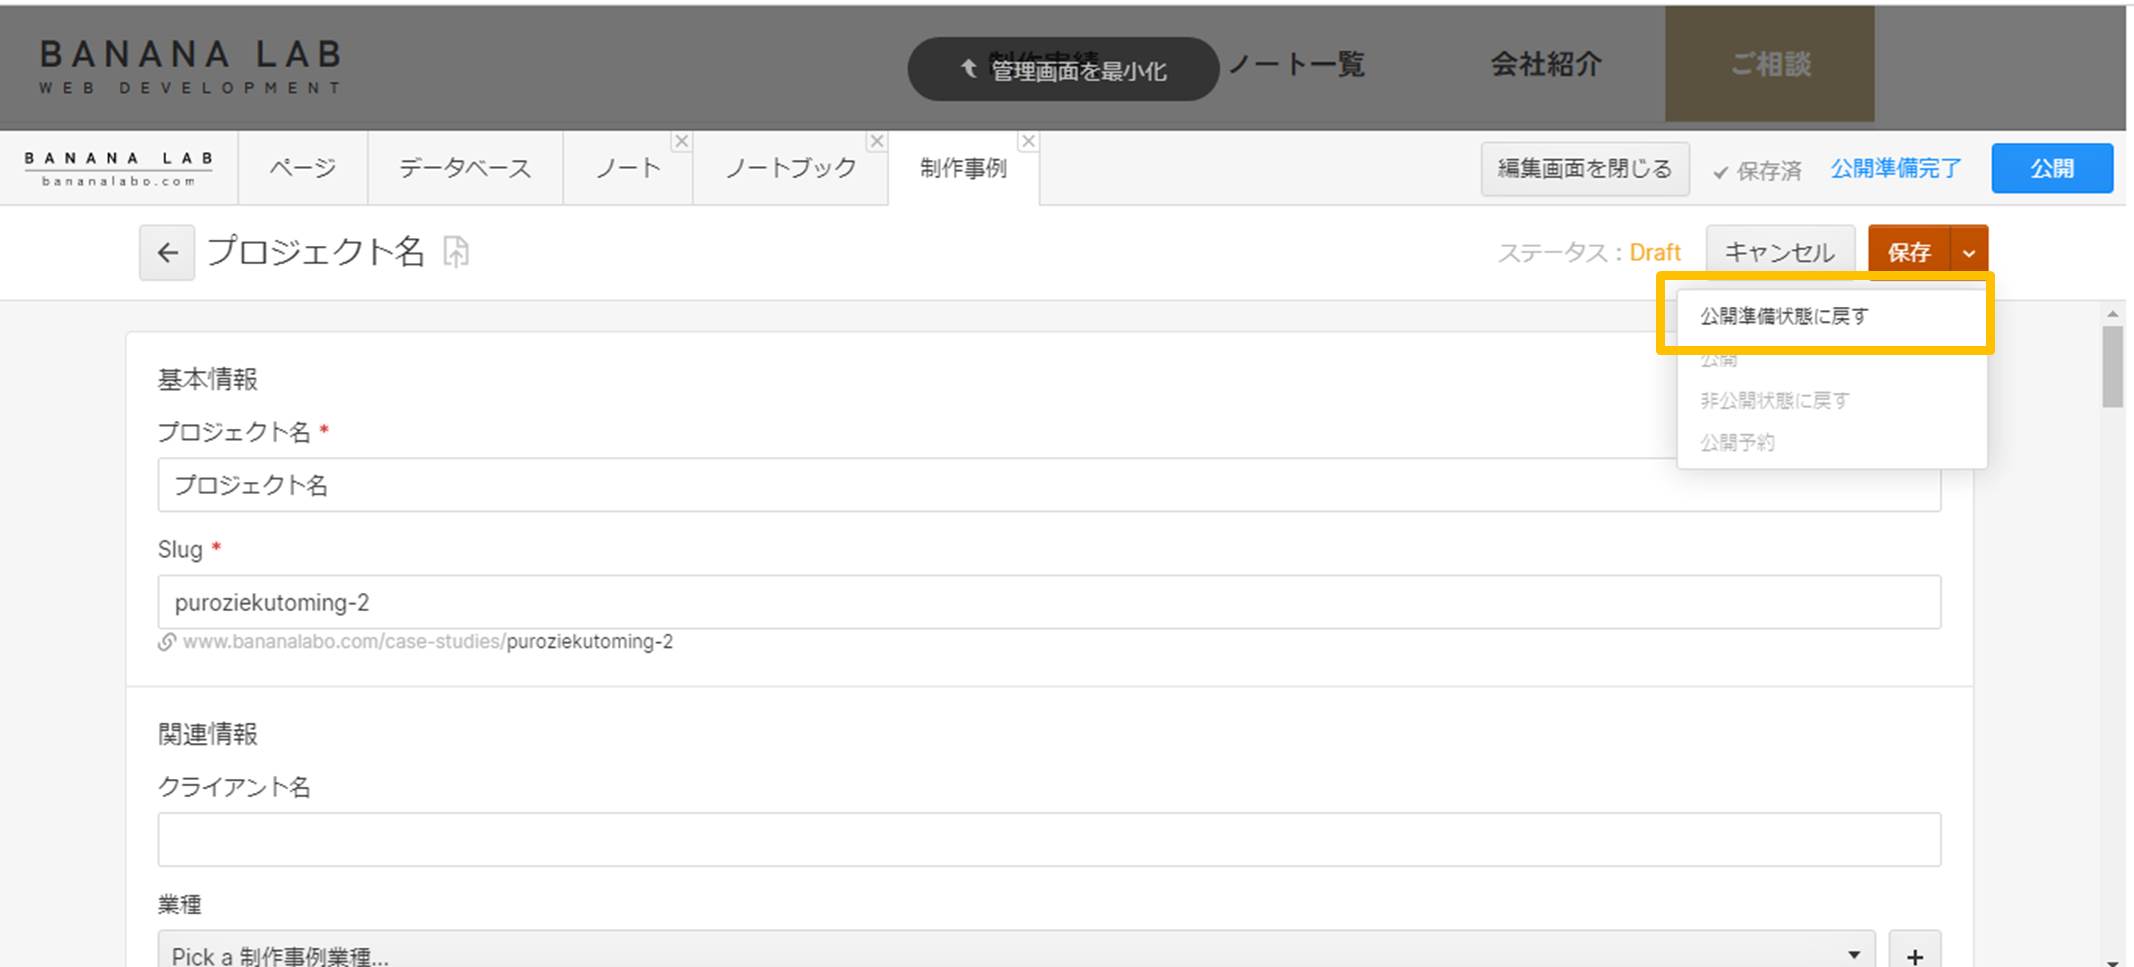The image size is (2134, 967).
Task: Click 管理画面を最小化 button
Action: coord(1063,70)
